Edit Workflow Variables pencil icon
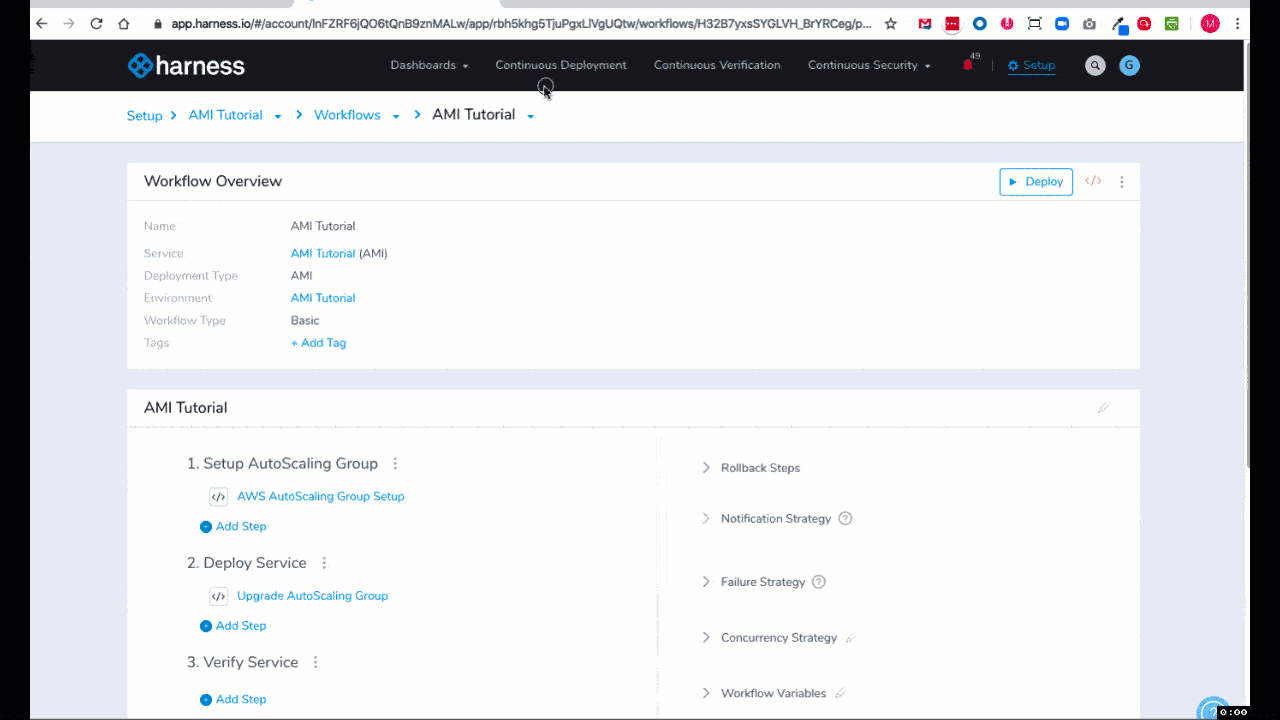1280x720 pixels. pyautogui.click(x=840, y=693)
